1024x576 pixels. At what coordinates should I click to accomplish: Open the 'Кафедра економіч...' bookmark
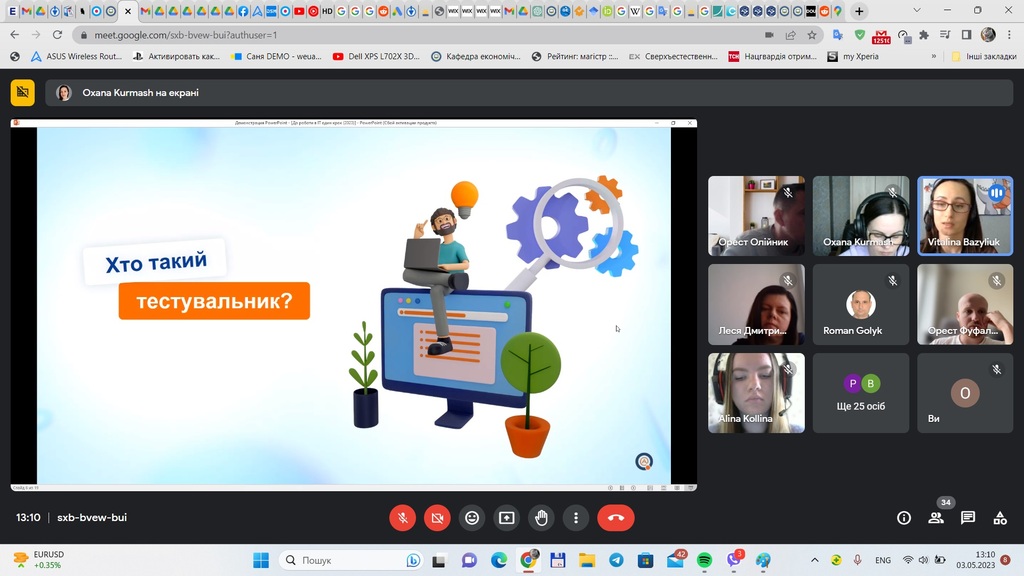tap(476, 57)
